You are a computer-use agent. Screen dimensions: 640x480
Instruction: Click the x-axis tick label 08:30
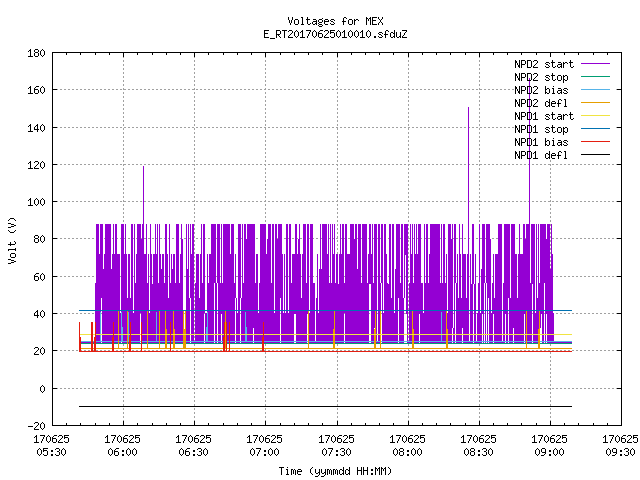[478, 452]
